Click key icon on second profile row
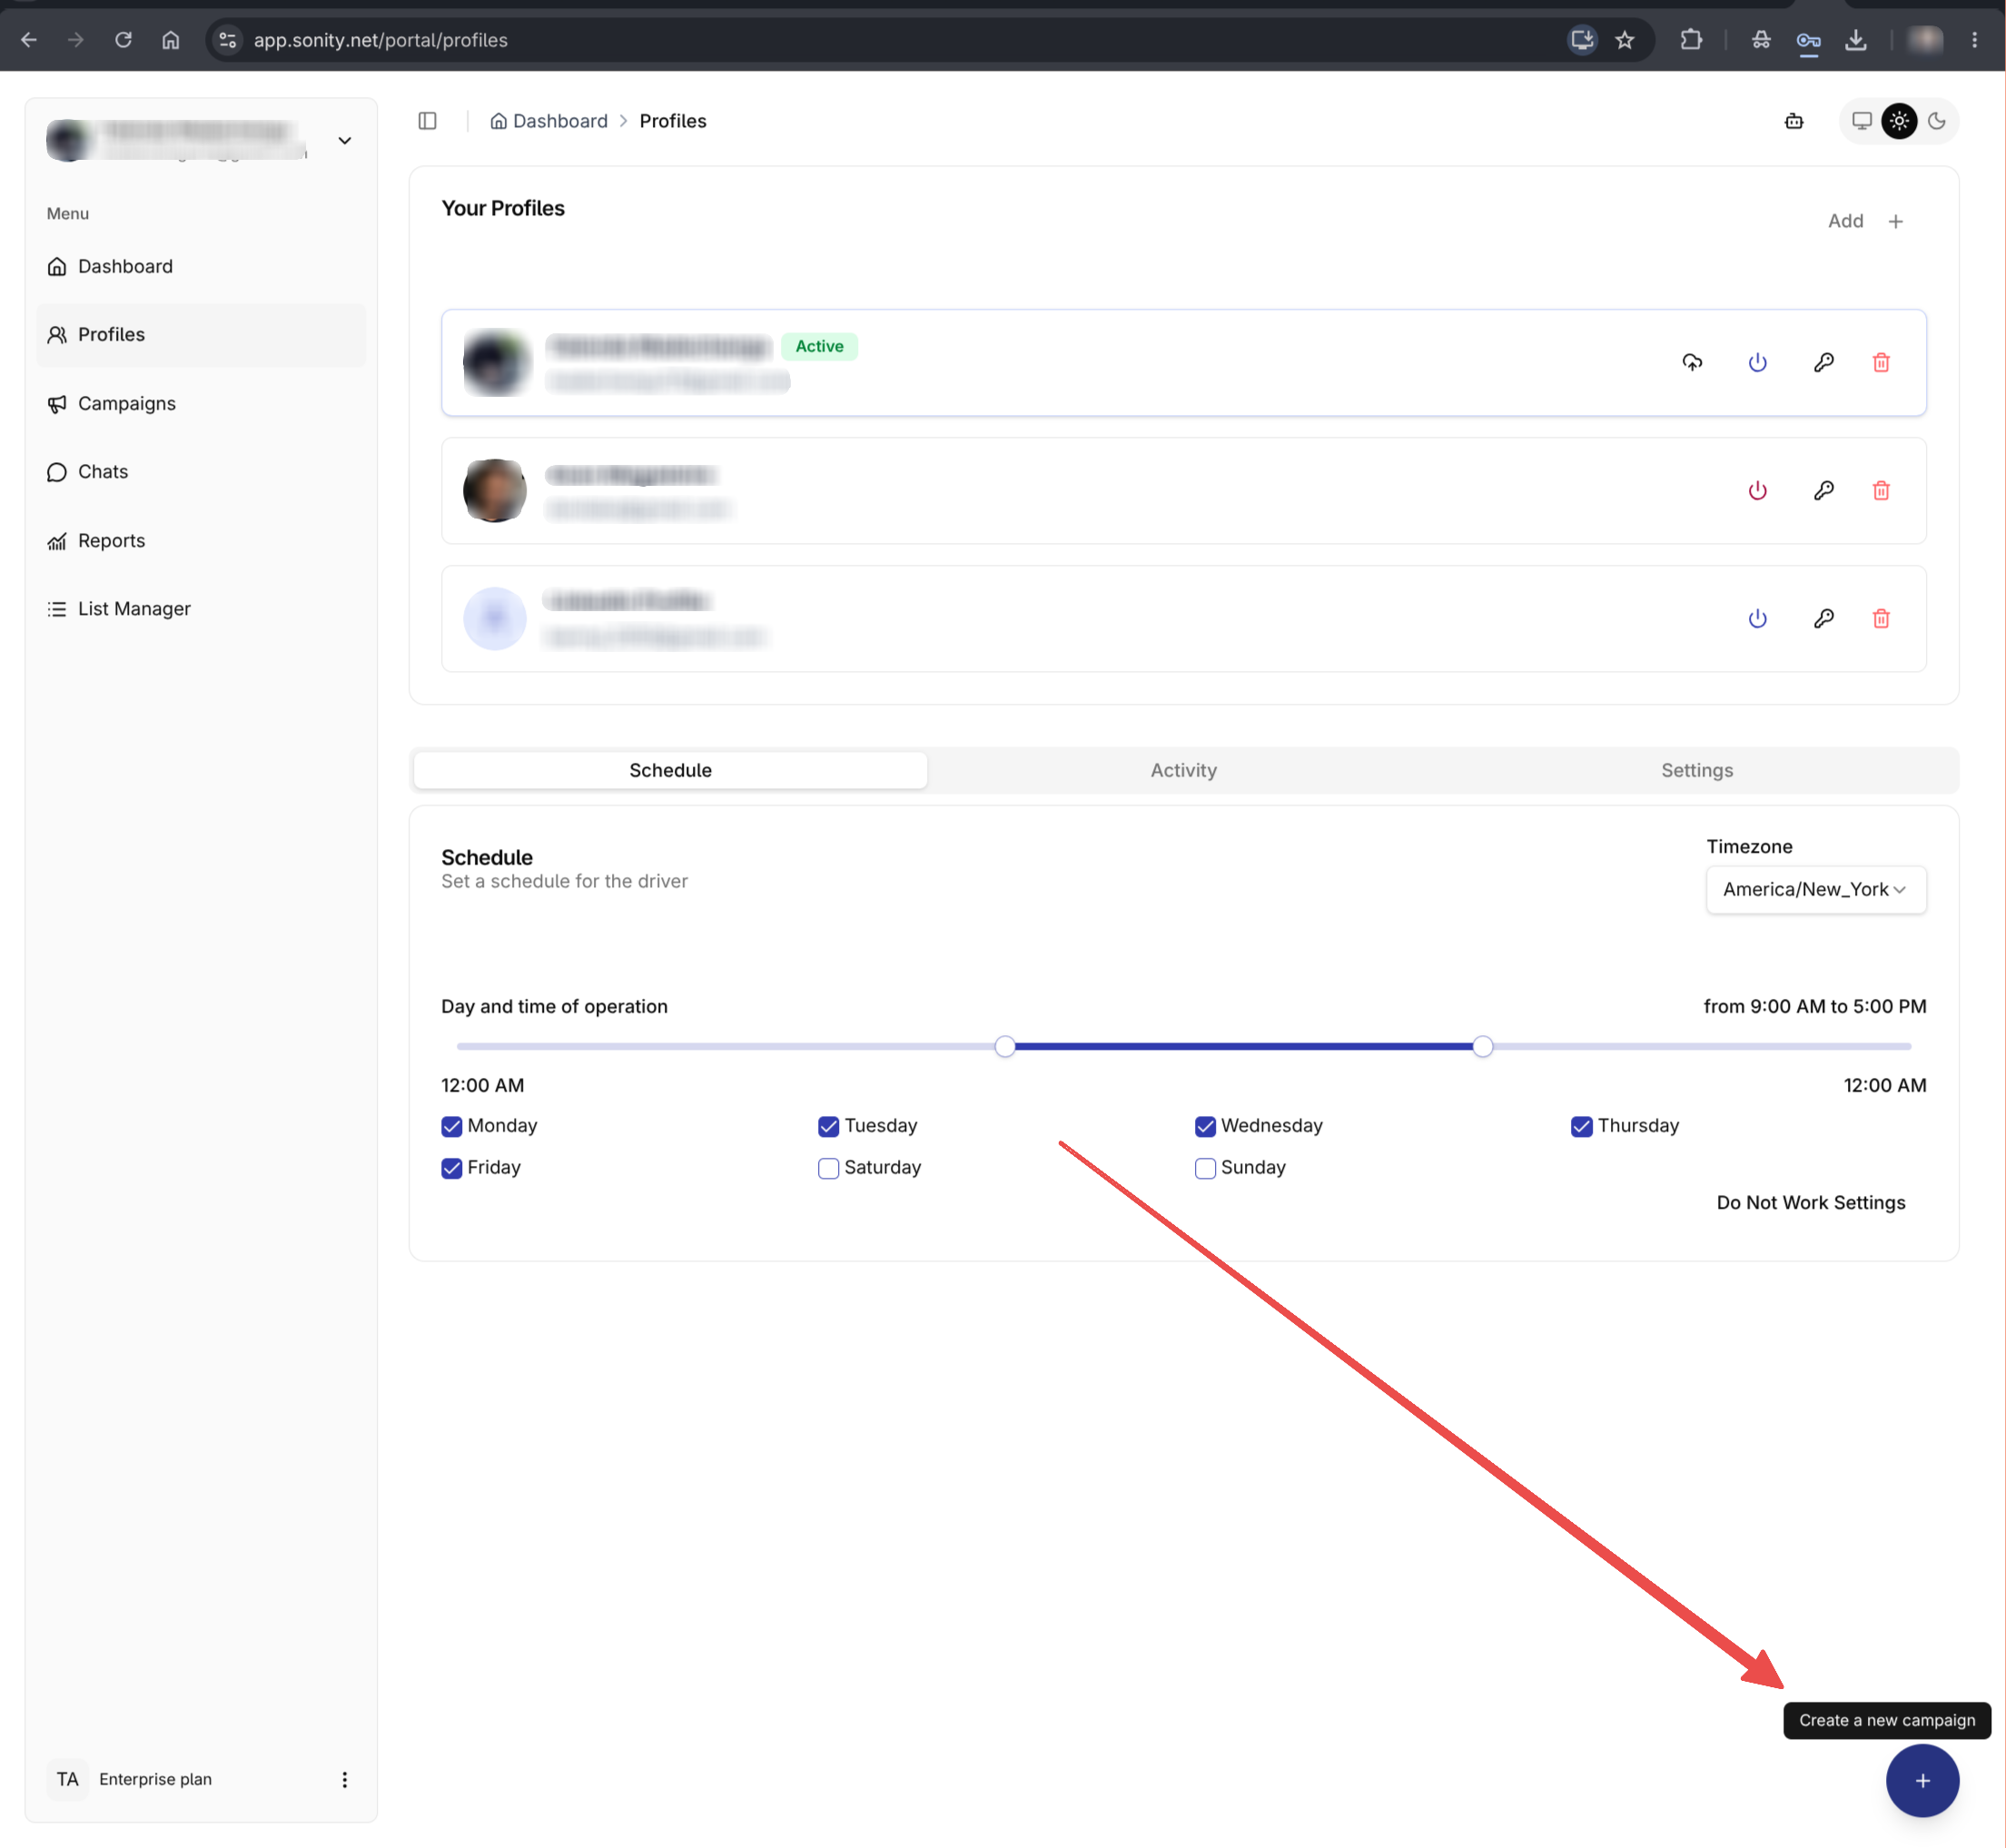The height and width of the screenshot is (1848, 2006). 1823,490
